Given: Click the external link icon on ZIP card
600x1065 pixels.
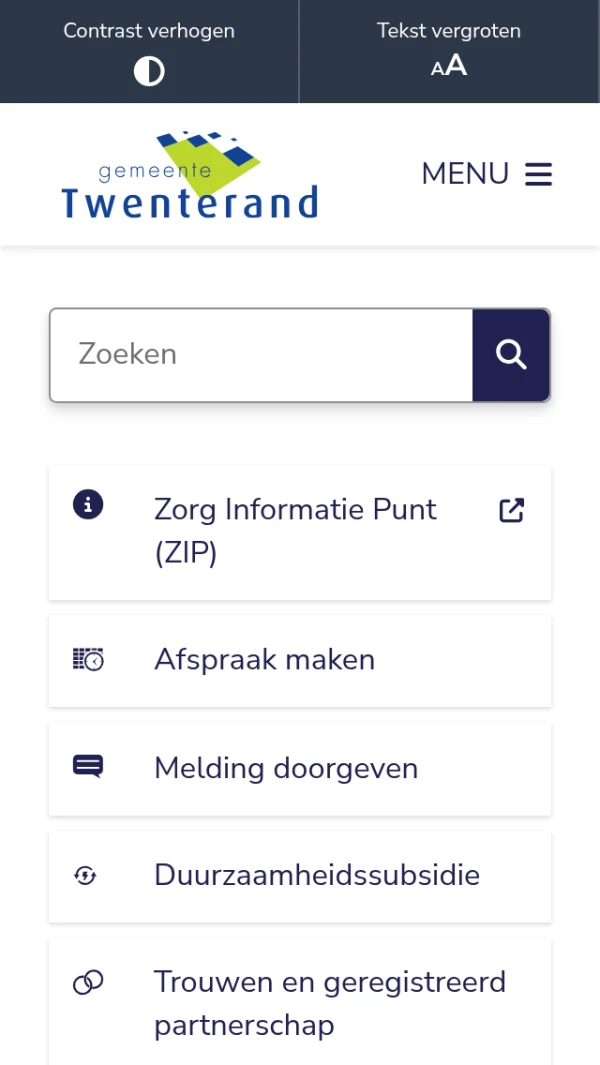Looking at the screenshot, I should pyautogui.click(x=512, y=510).
